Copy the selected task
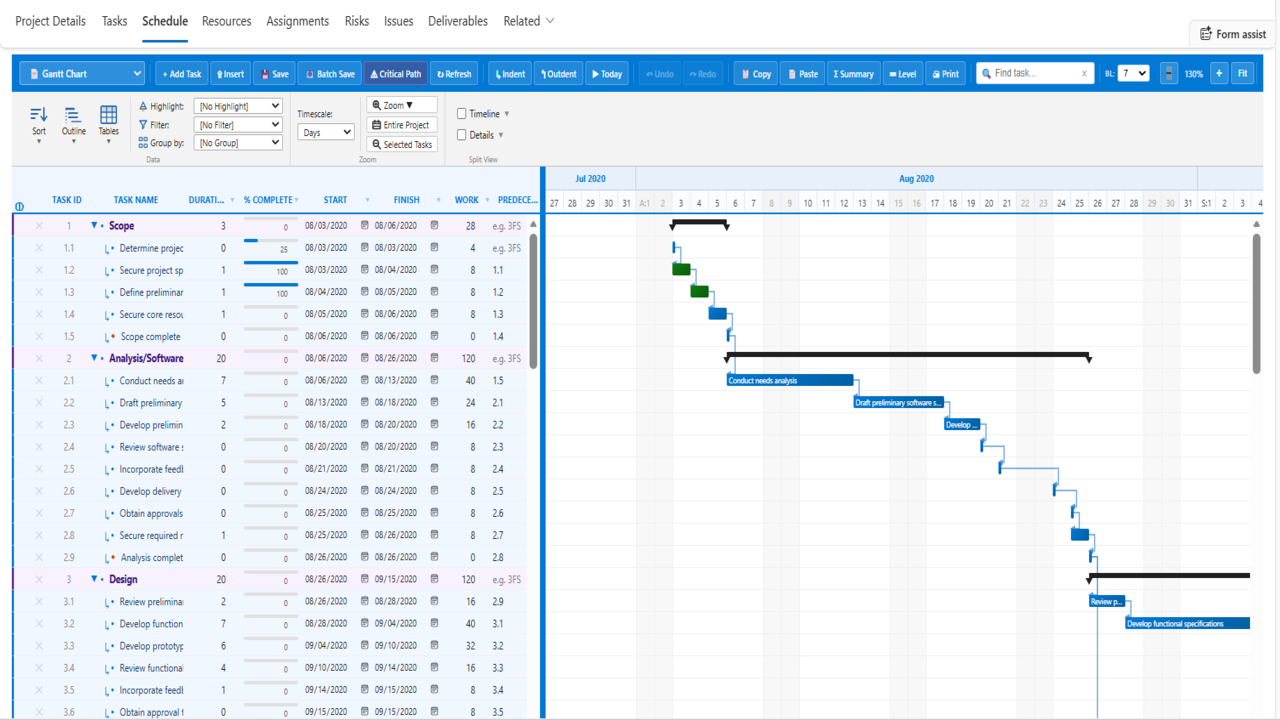 point(756,74)
